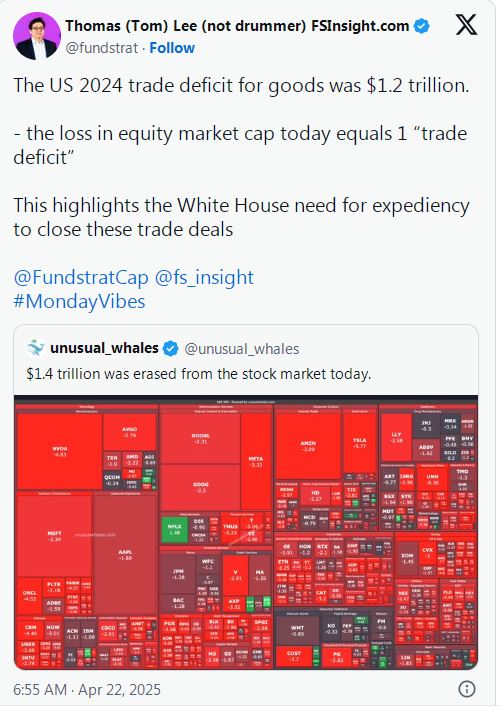Follow the @fundstrat account
Image resolution: width=500 pixels, height=709 pixels.
pos(172,48)
